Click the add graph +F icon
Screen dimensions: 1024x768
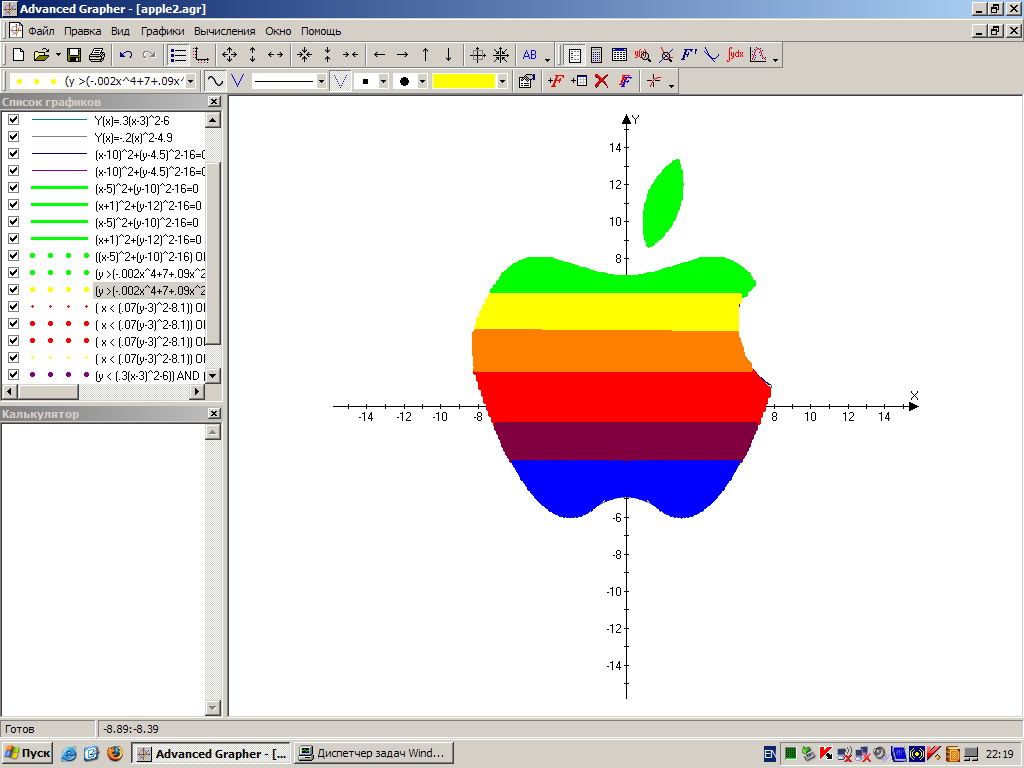tap(556, 81)
